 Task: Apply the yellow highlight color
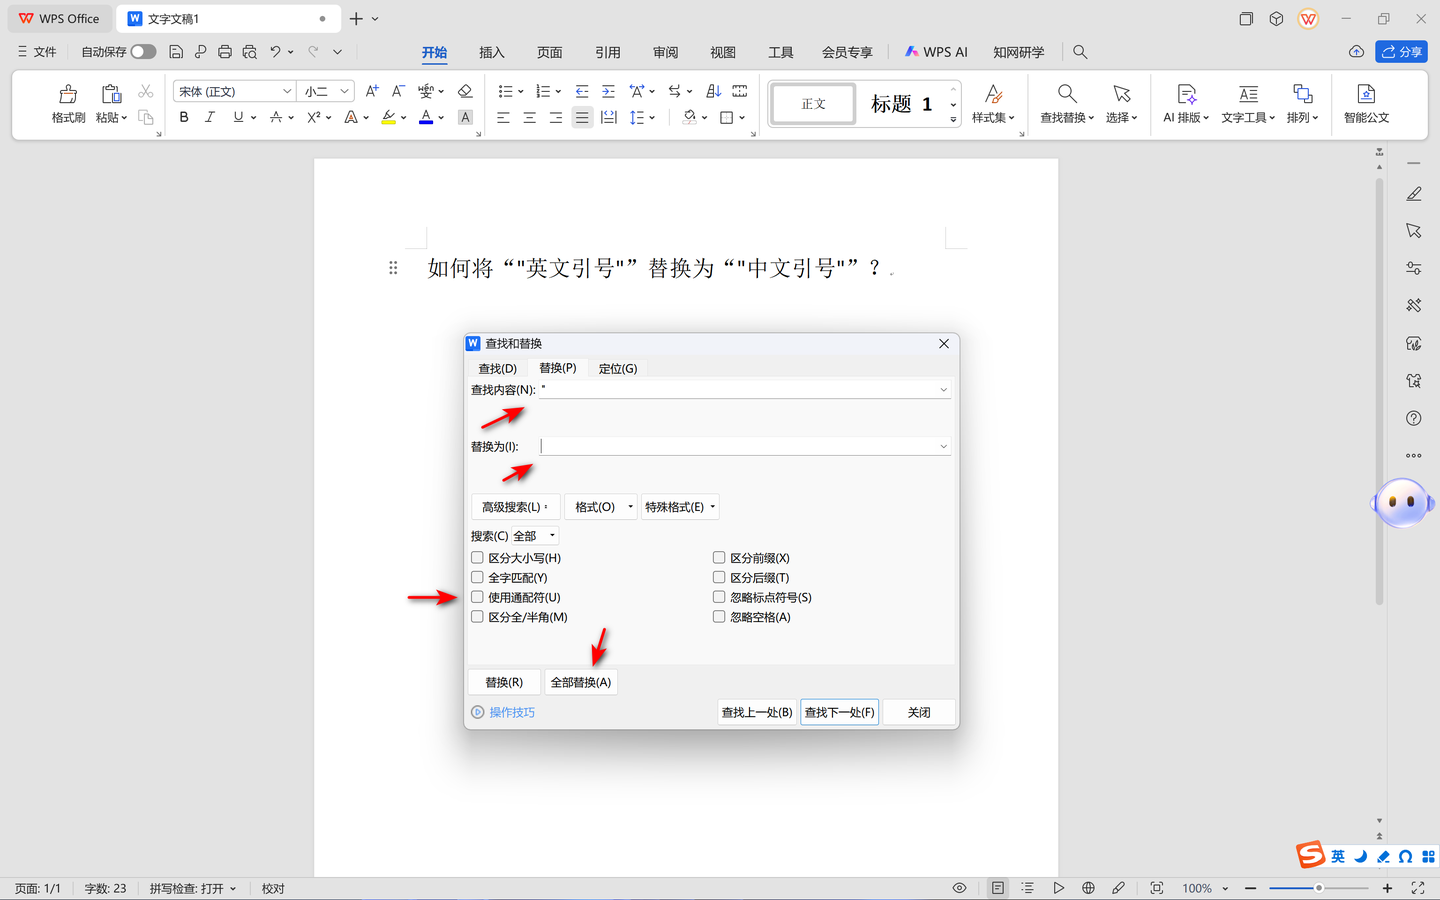tap(389, 117)
